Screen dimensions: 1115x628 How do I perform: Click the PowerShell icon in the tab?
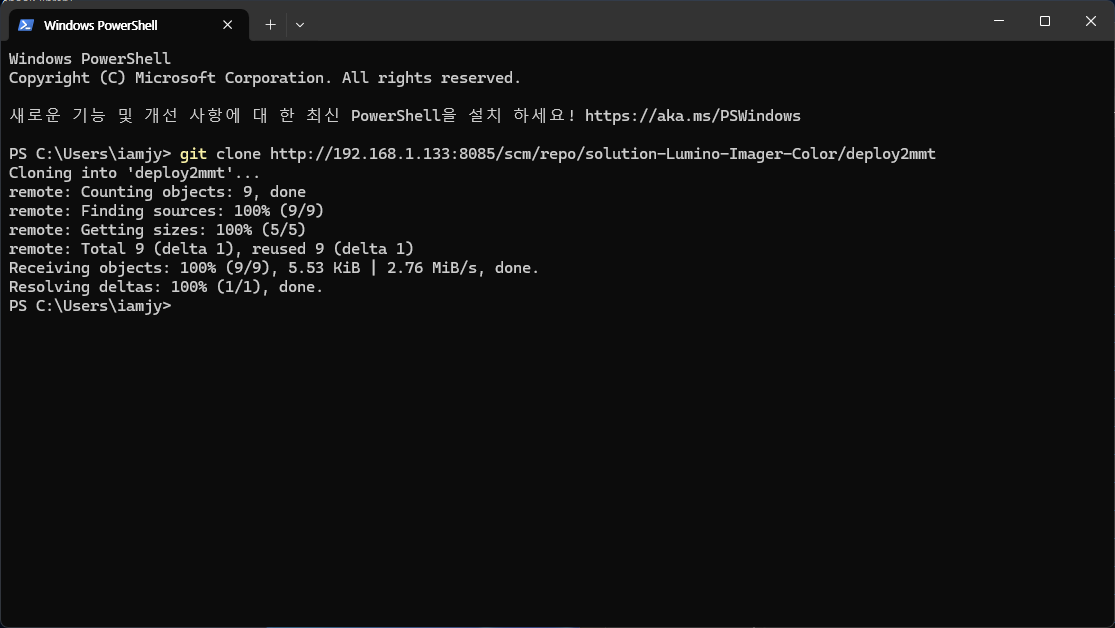point(26,25)
